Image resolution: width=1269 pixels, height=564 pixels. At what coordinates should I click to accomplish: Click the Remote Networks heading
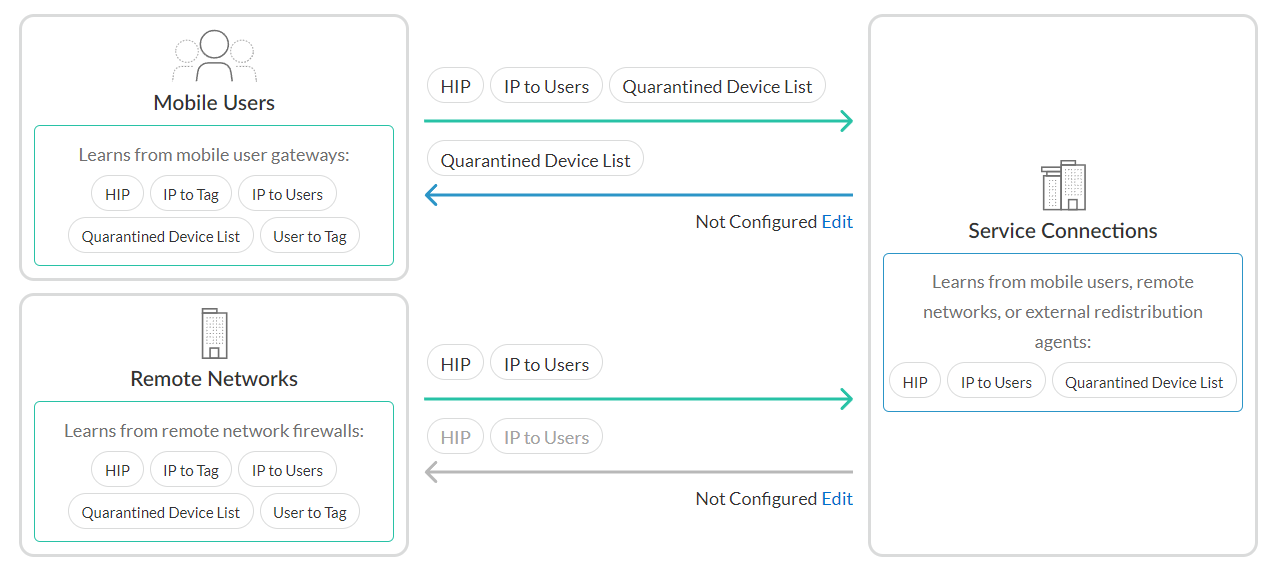214,379
